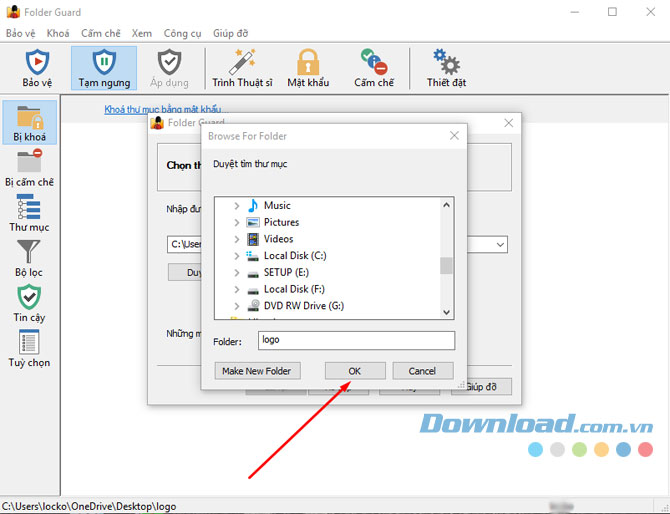Select the Local Disk (C:) drive icon

point(253,256)
